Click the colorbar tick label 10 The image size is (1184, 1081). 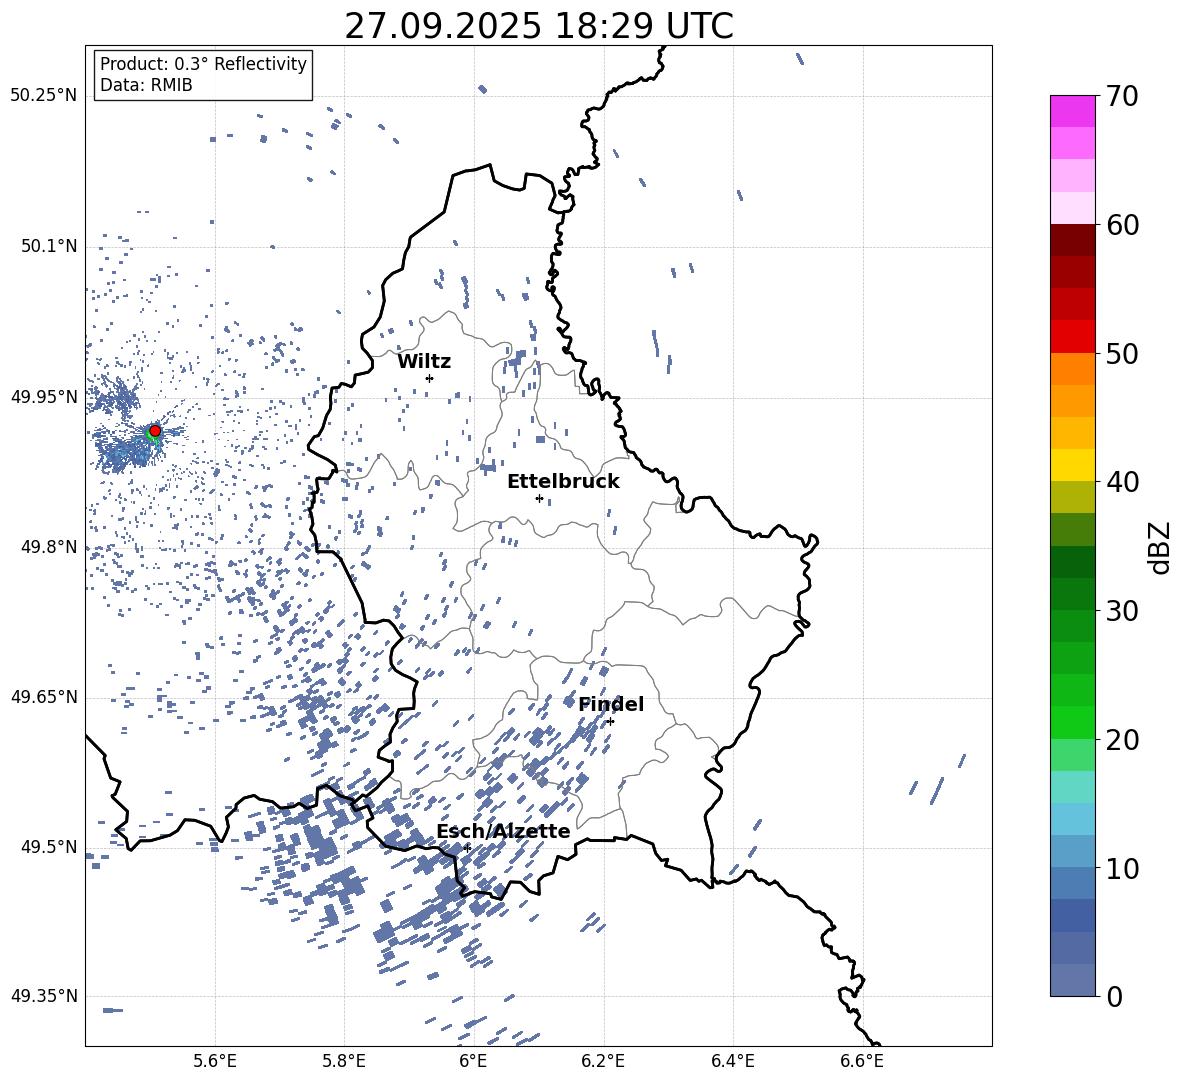[1122, 869]
